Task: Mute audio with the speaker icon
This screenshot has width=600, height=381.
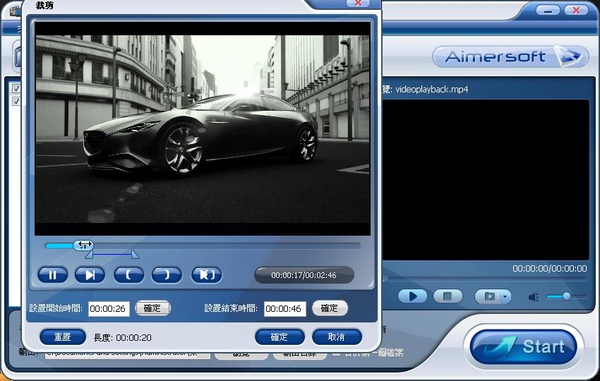Action: (534, 297)
